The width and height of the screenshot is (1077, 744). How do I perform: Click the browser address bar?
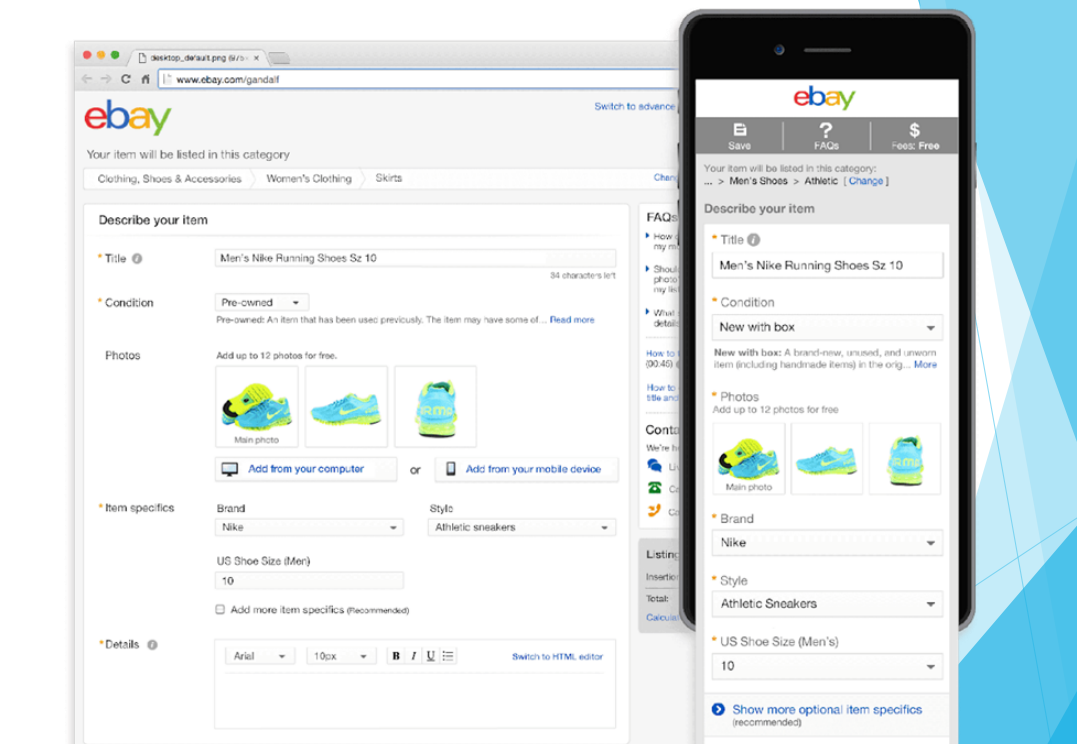pyautogui.click(x=418, y=79)
